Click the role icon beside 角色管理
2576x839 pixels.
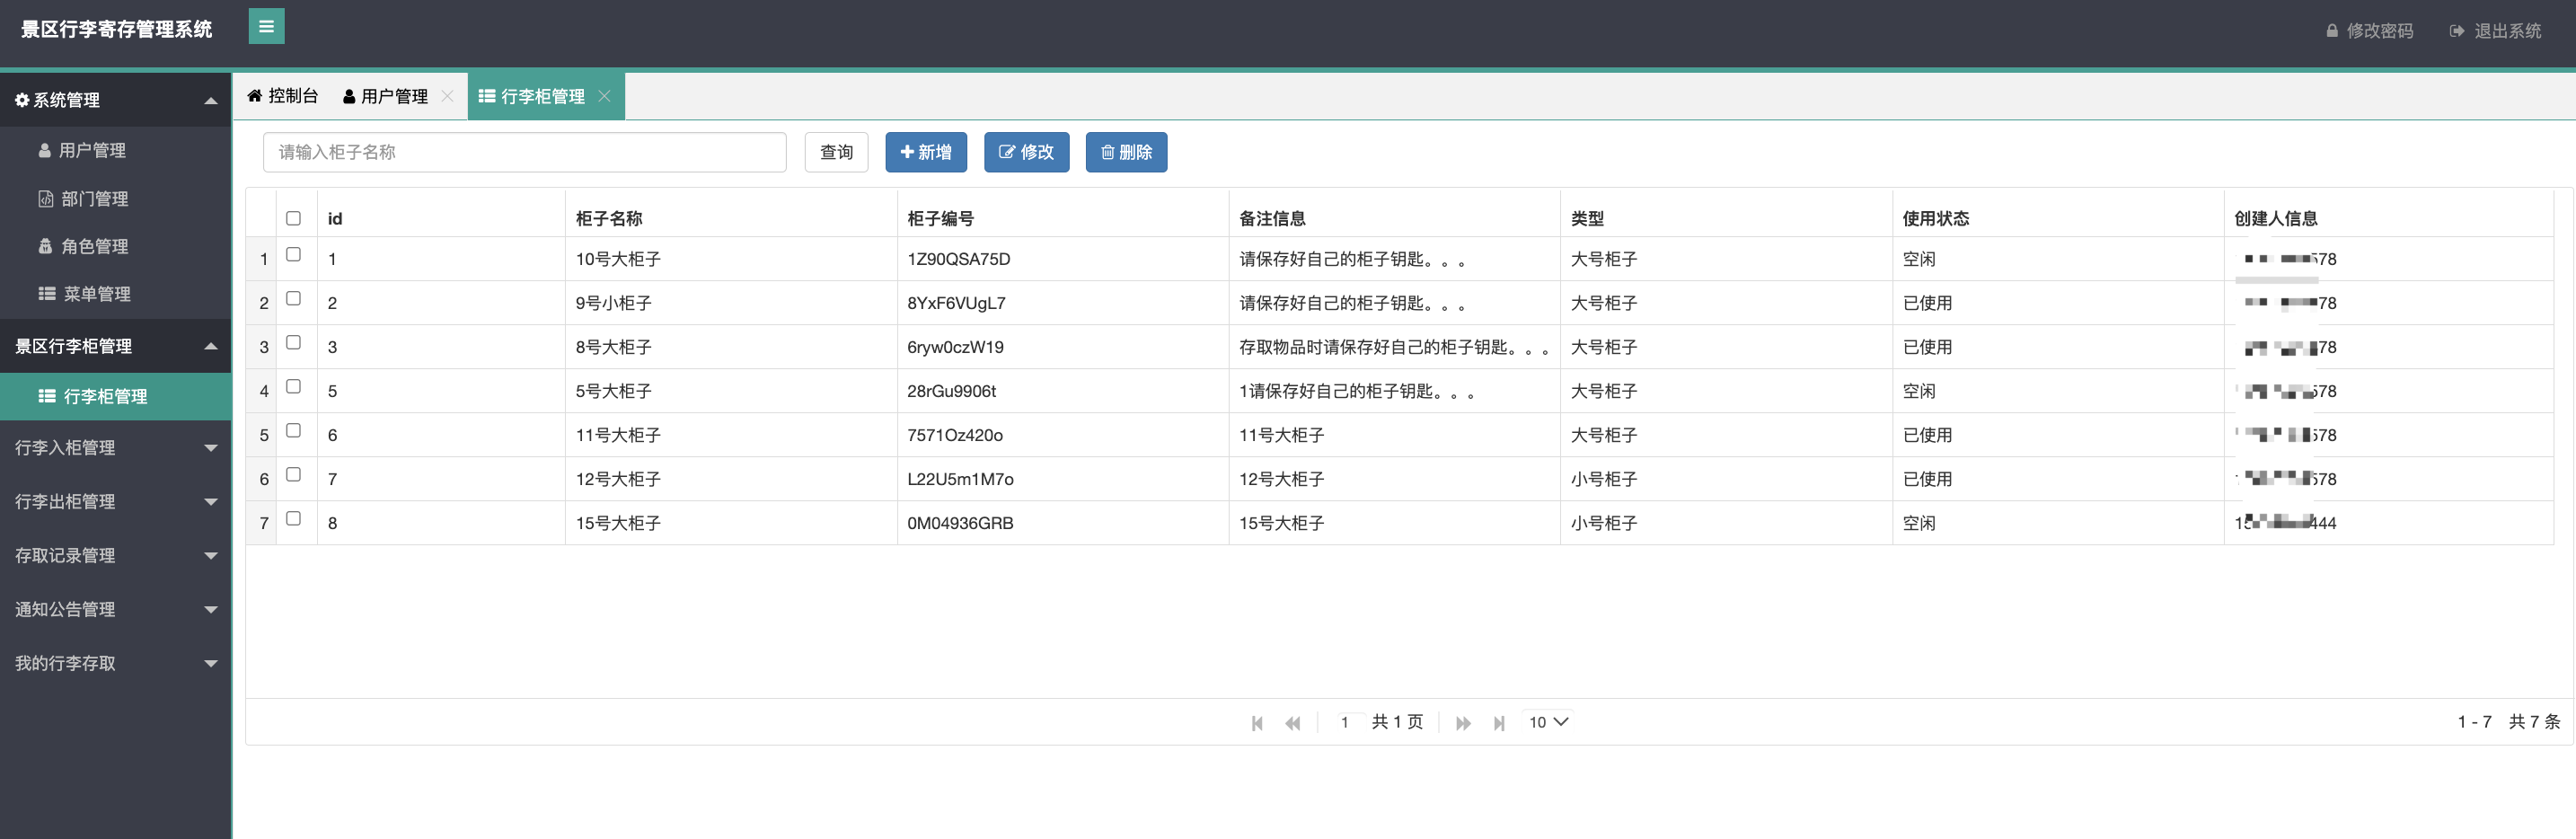click(x=45, y=246)
